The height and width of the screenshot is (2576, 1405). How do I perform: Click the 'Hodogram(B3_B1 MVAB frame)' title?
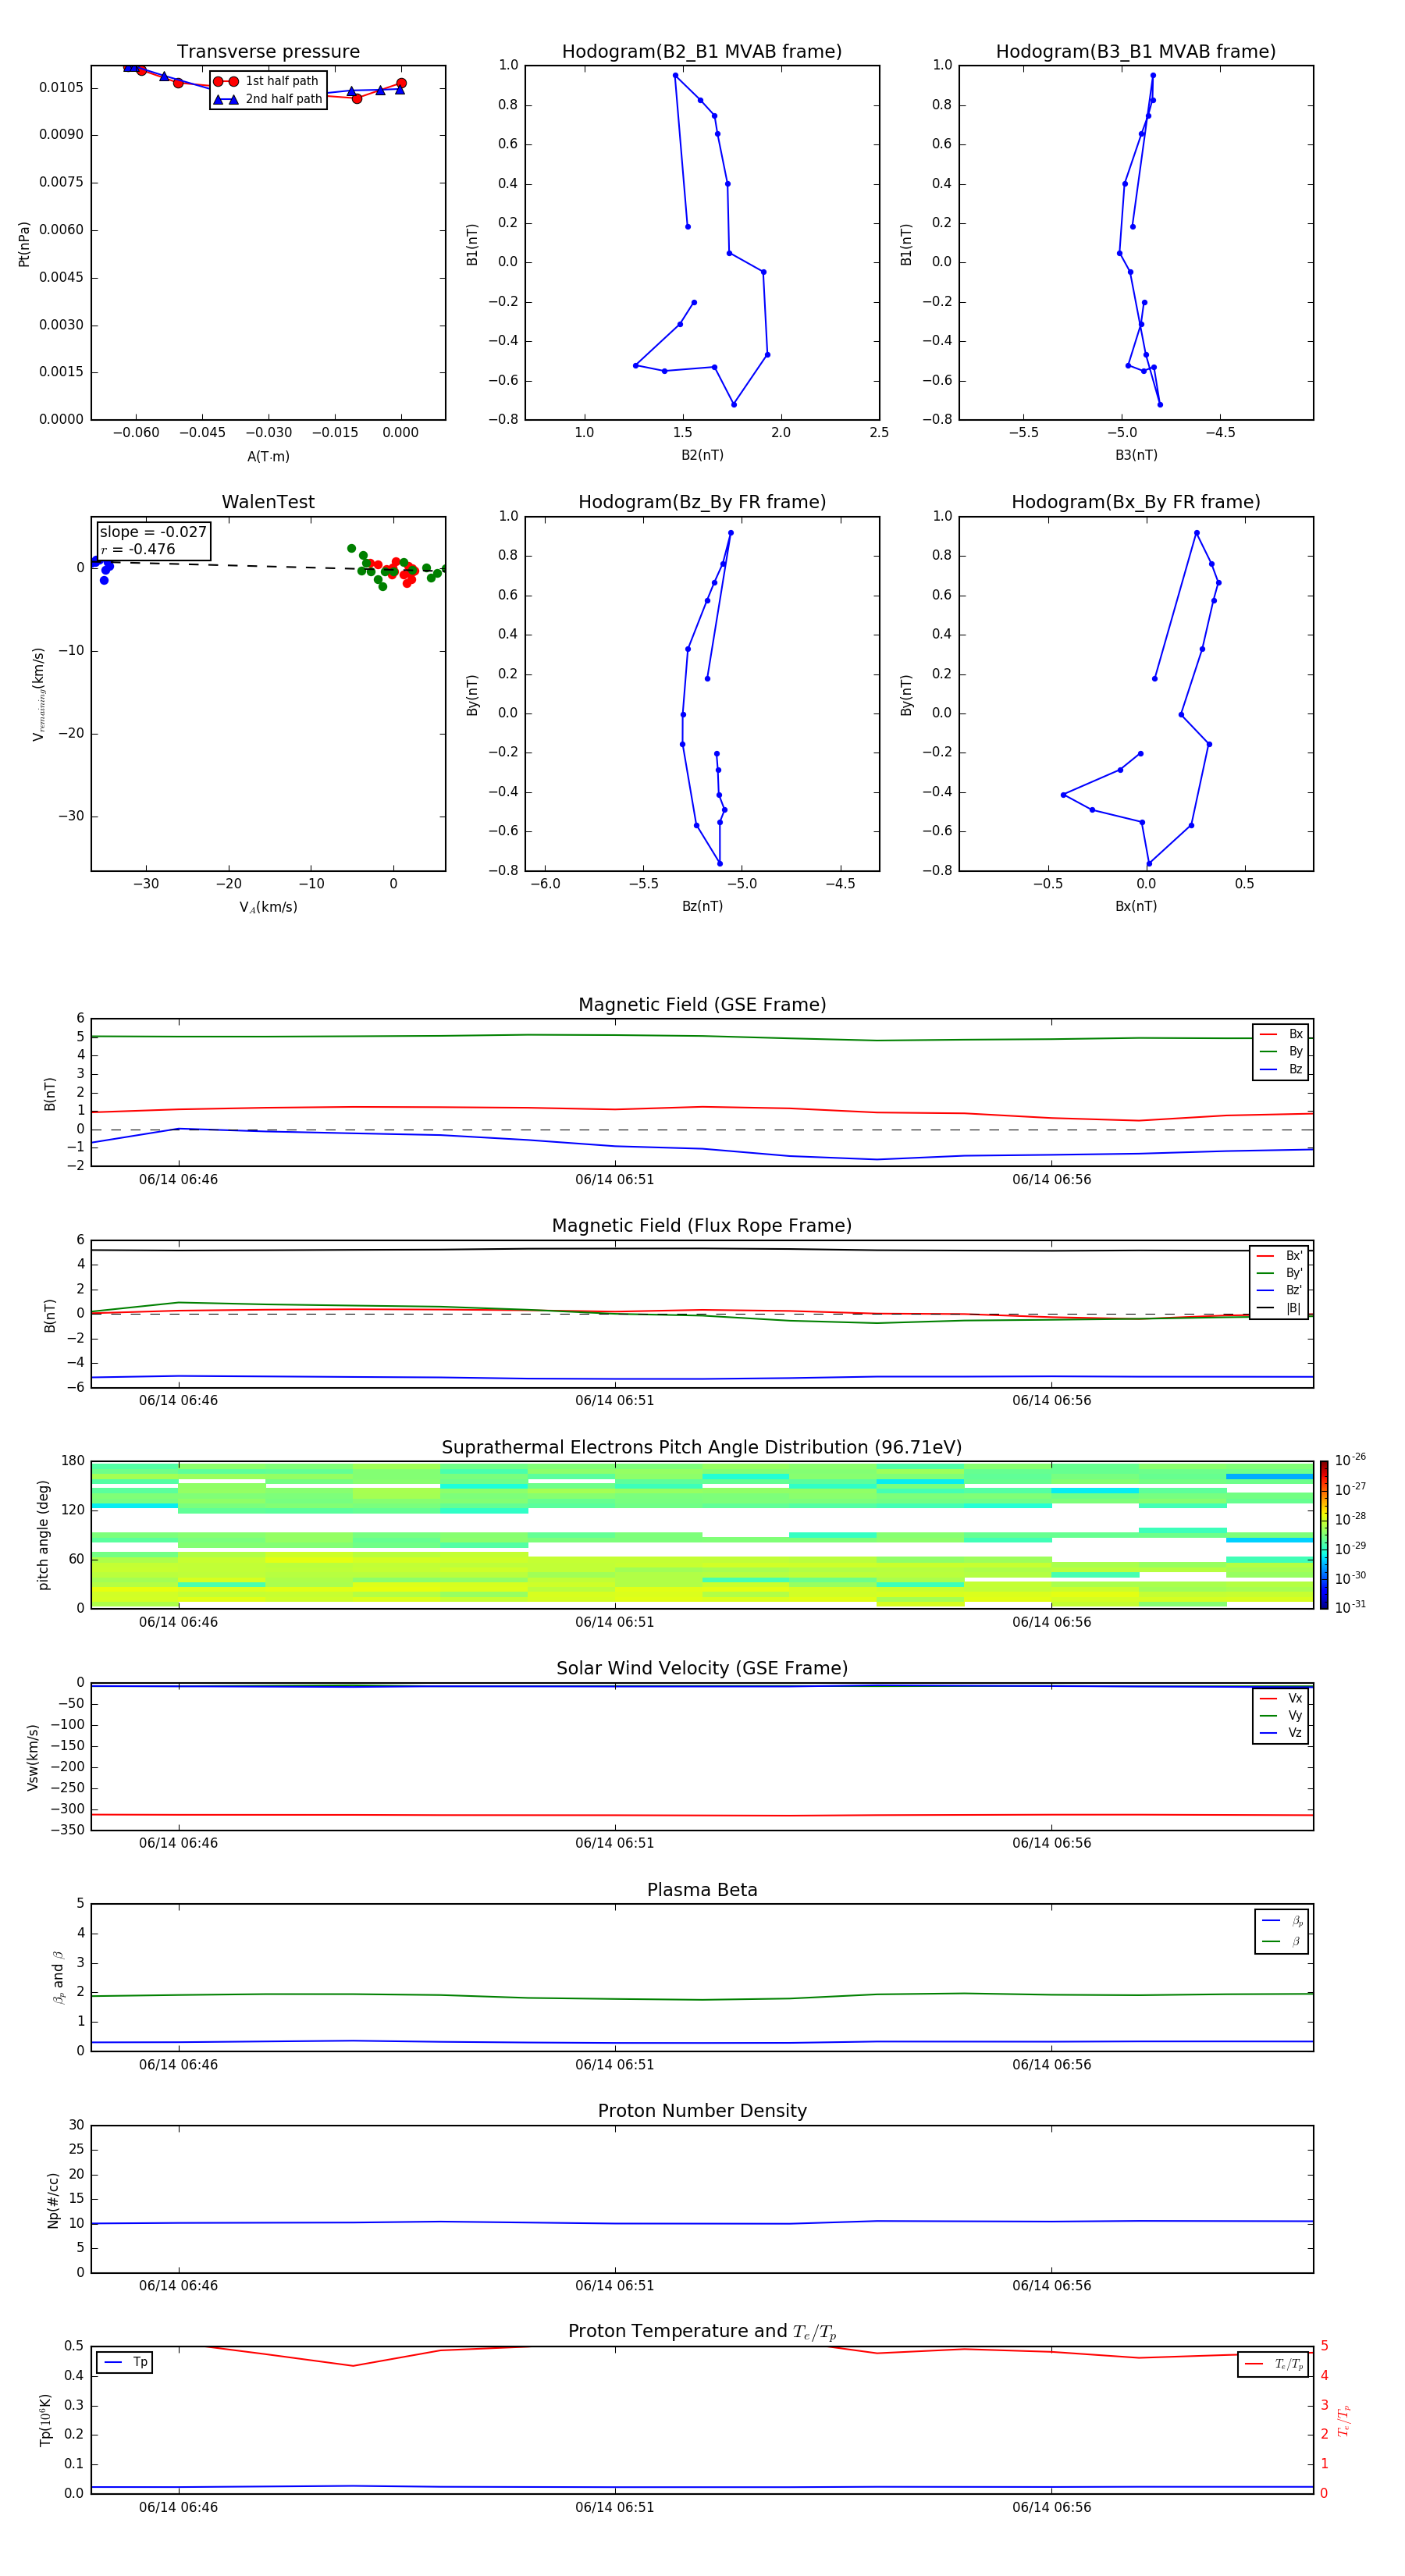(1136, 52)
